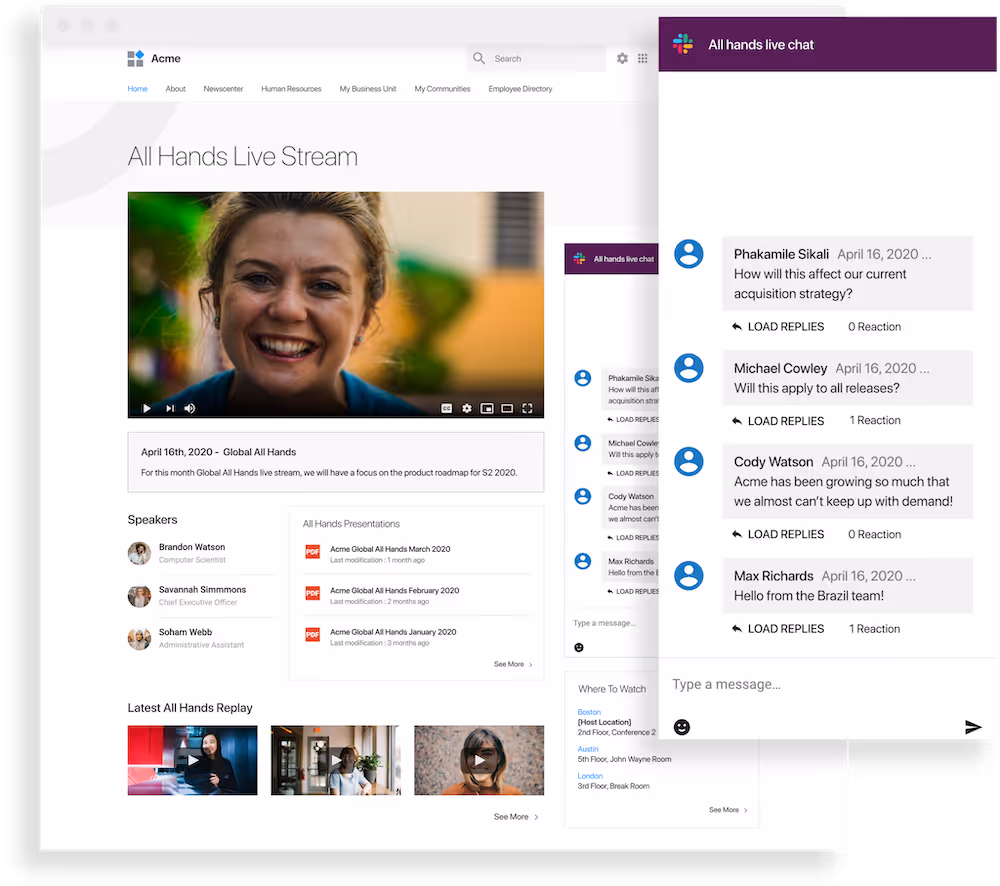Send the chat message via the arrow icon
Screen dimensions: 1000x886
tap(972, 727)
